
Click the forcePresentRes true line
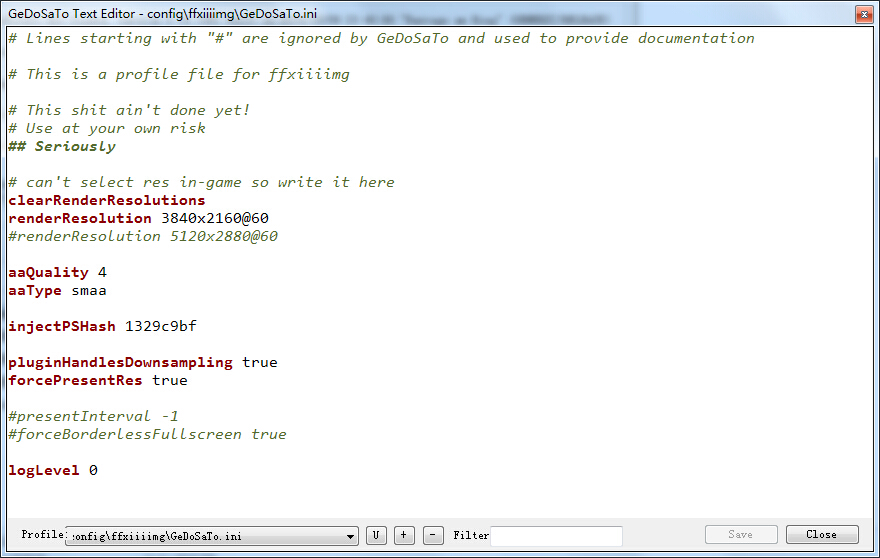98,381
